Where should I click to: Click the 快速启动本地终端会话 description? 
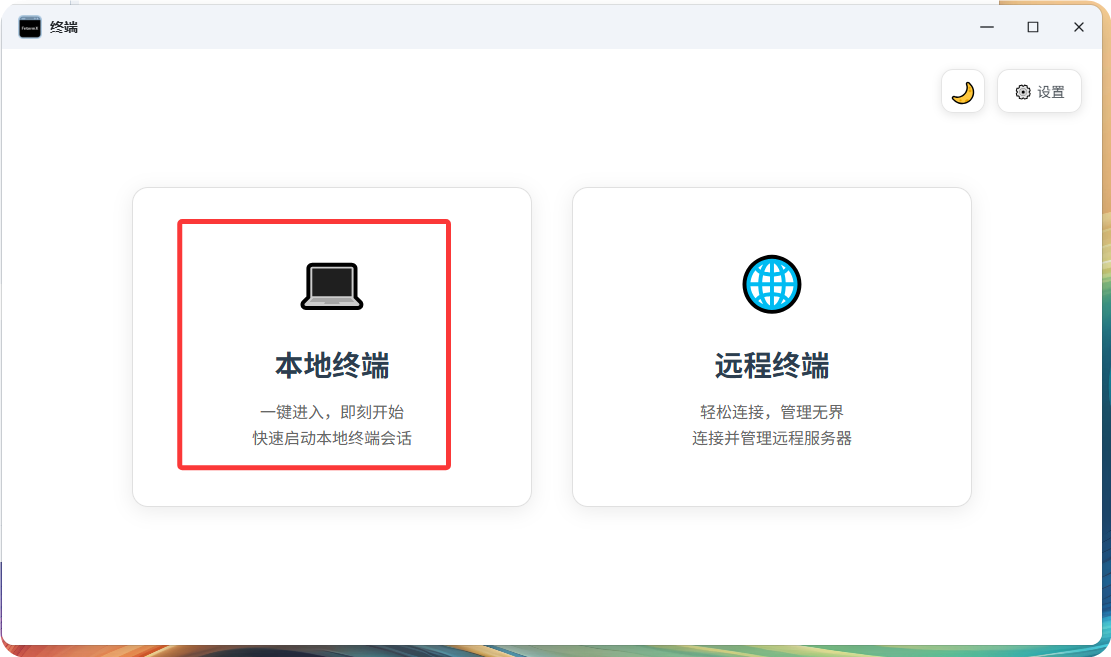pos(332,438)
